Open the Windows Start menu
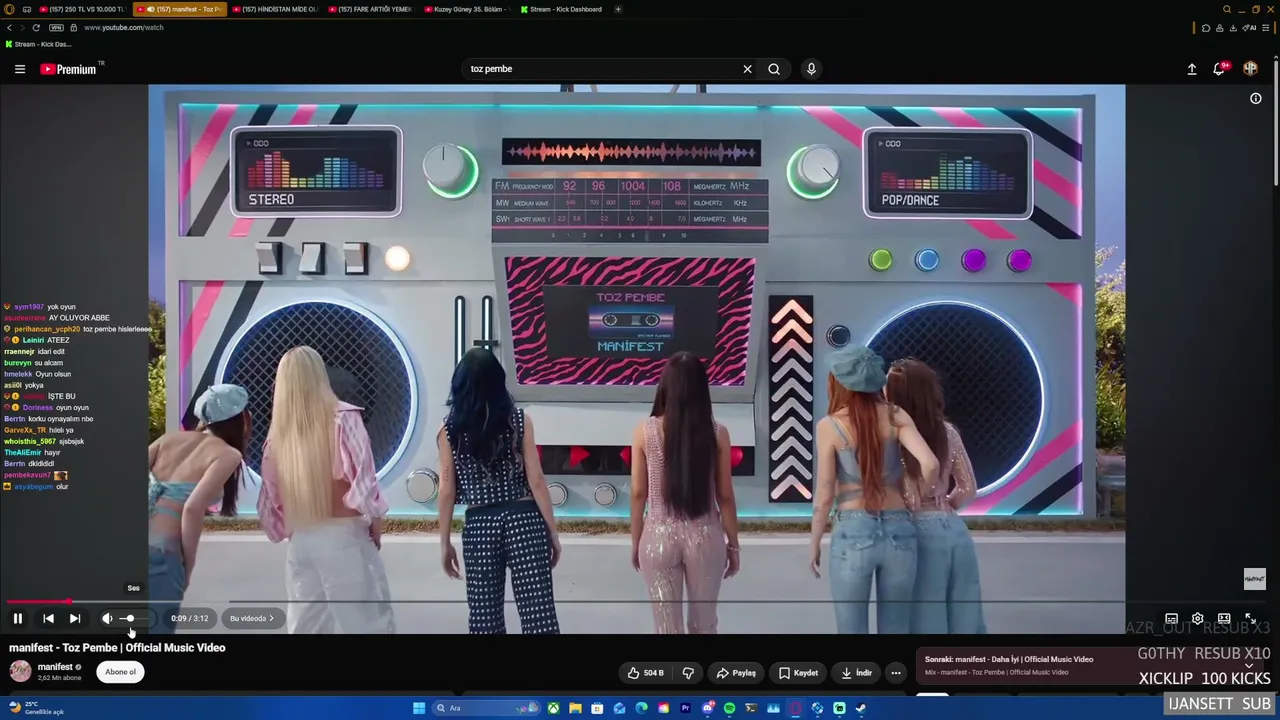Image resolution: width=1280 pixels, height=720 pixels. point(419,708)
